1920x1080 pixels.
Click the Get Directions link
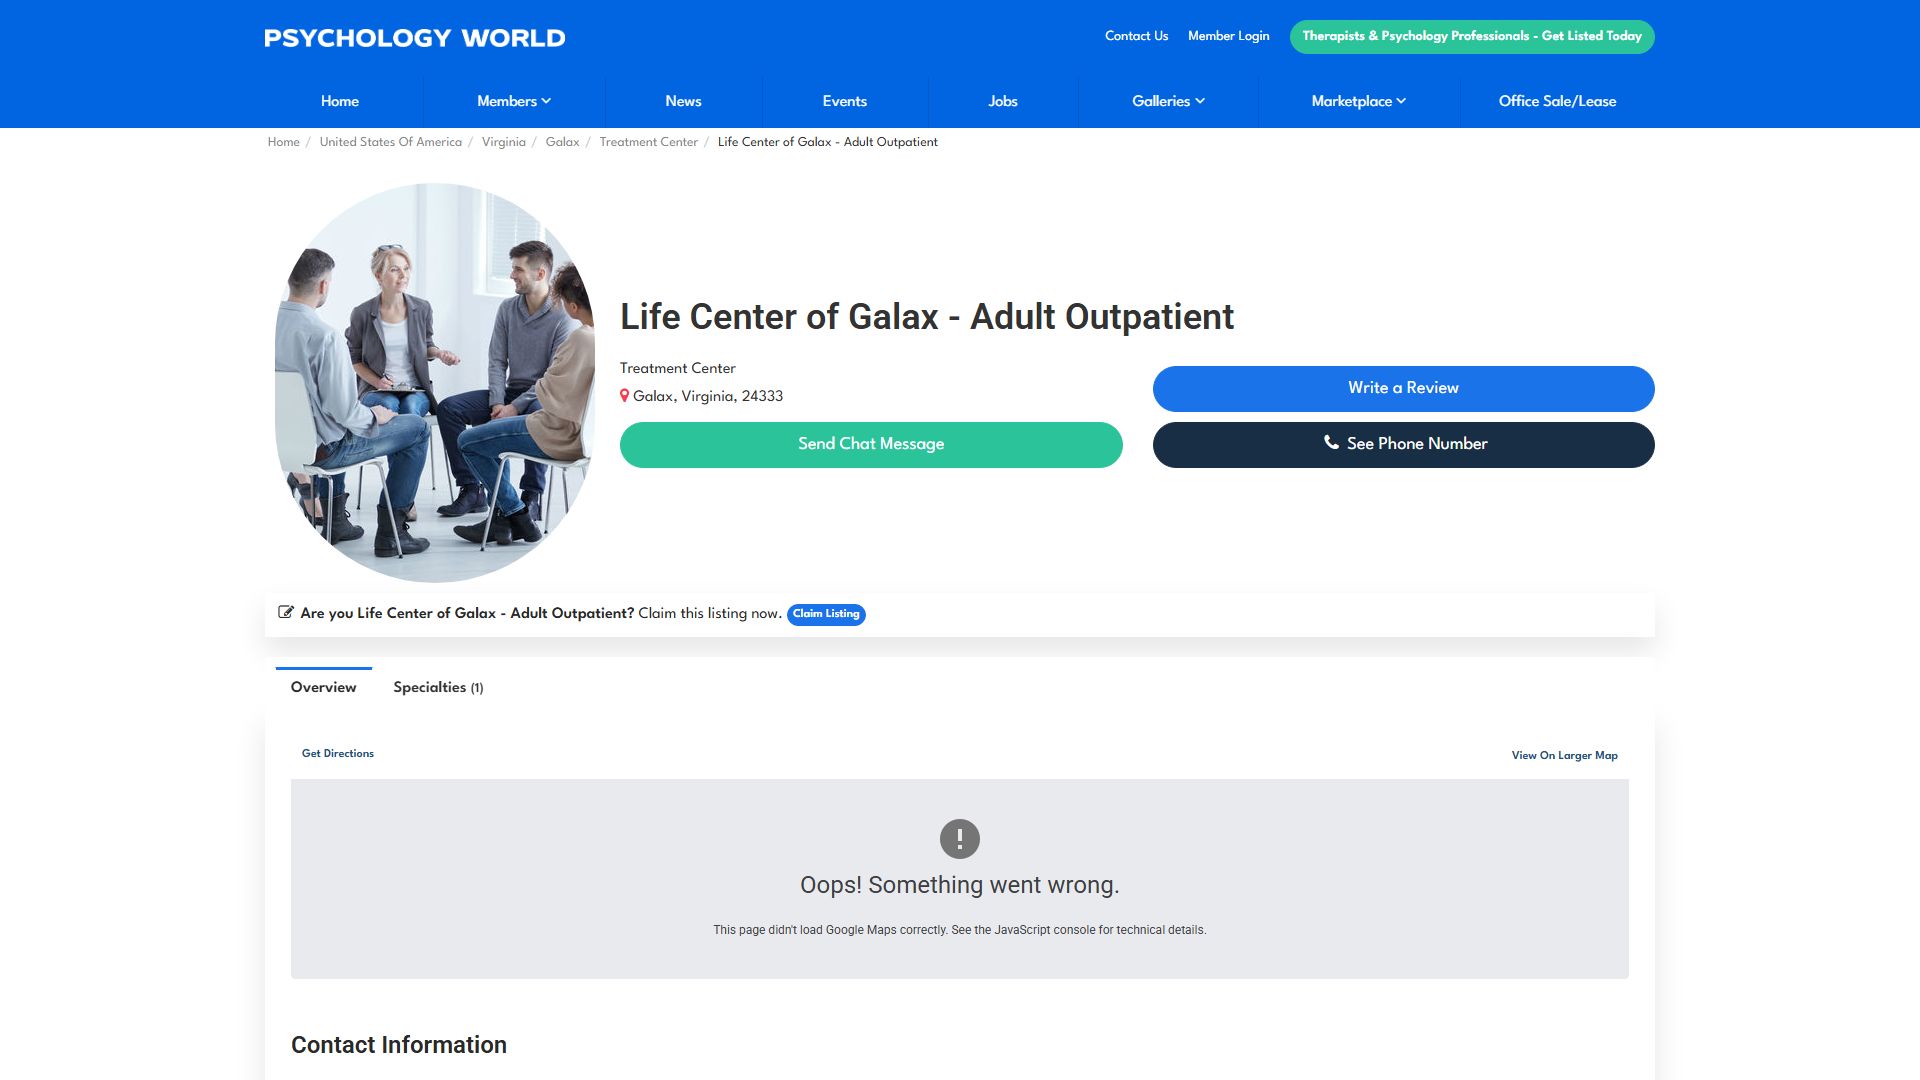pyautogui.click(x=338, y=753)
